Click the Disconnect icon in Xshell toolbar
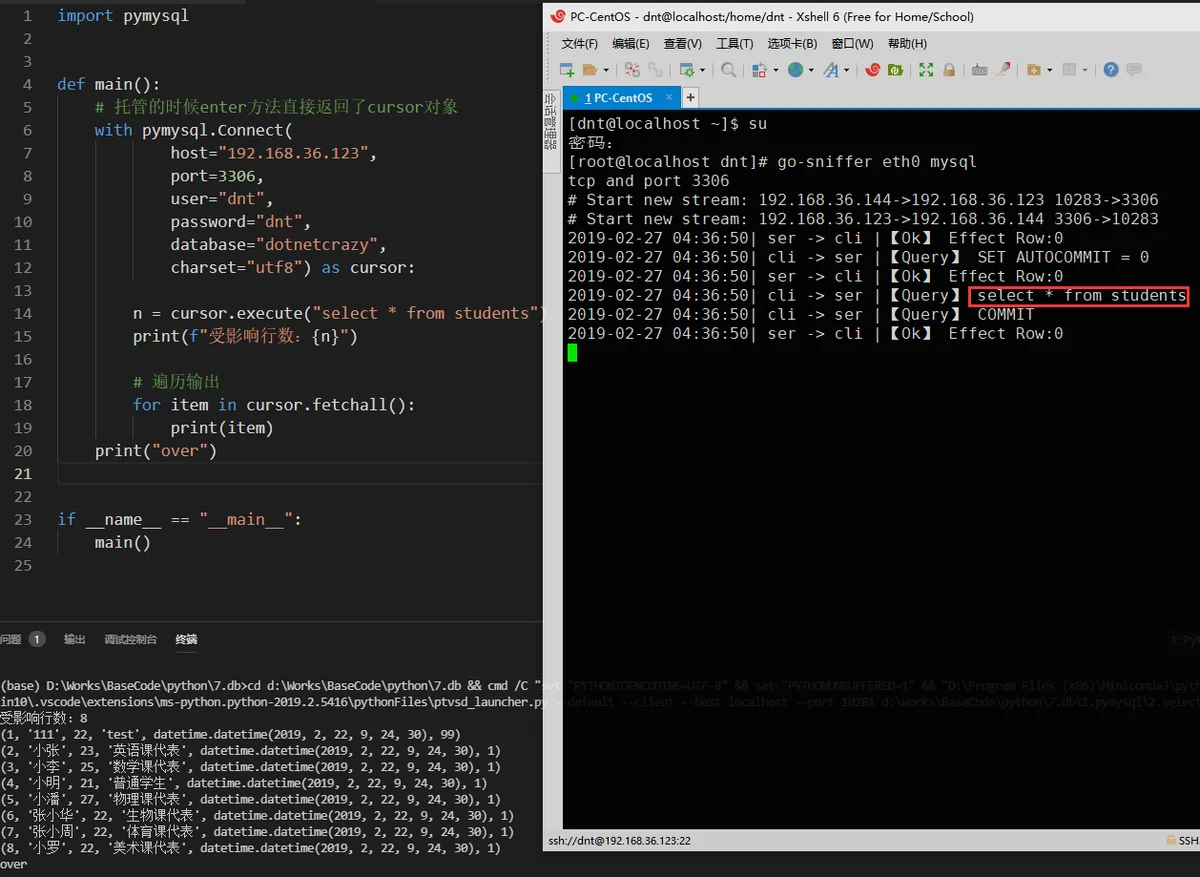Viewport: 1200px width, 877px height. 632,70
